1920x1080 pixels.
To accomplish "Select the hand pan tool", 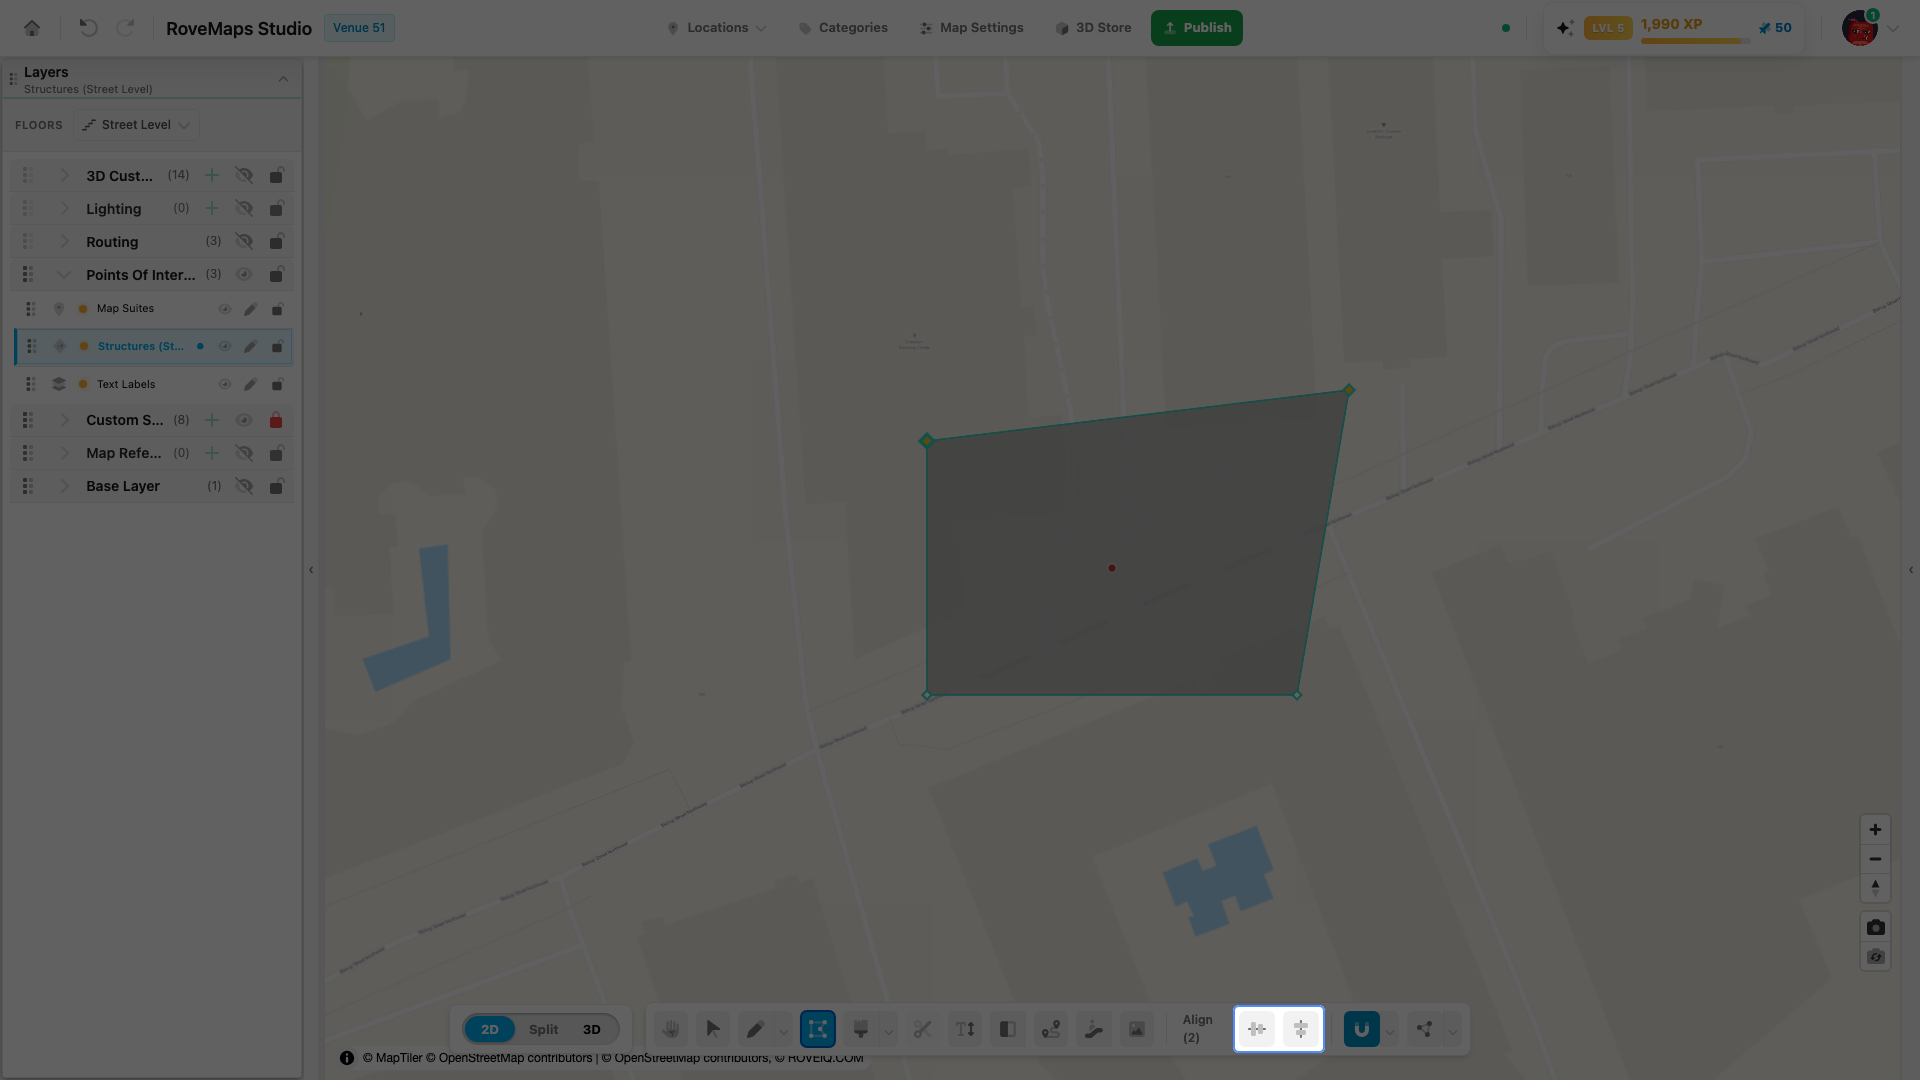I will [670, 1029].
